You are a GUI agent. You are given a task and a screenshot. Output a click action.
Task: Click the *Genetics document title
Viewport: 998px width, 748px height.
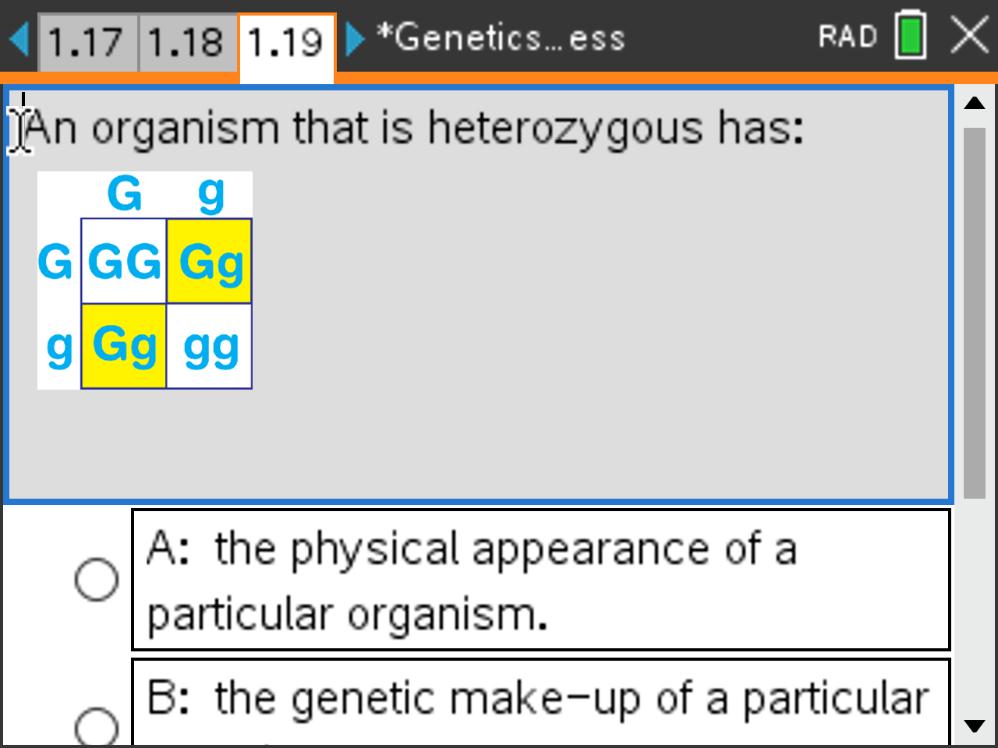(x=500, y=38)
